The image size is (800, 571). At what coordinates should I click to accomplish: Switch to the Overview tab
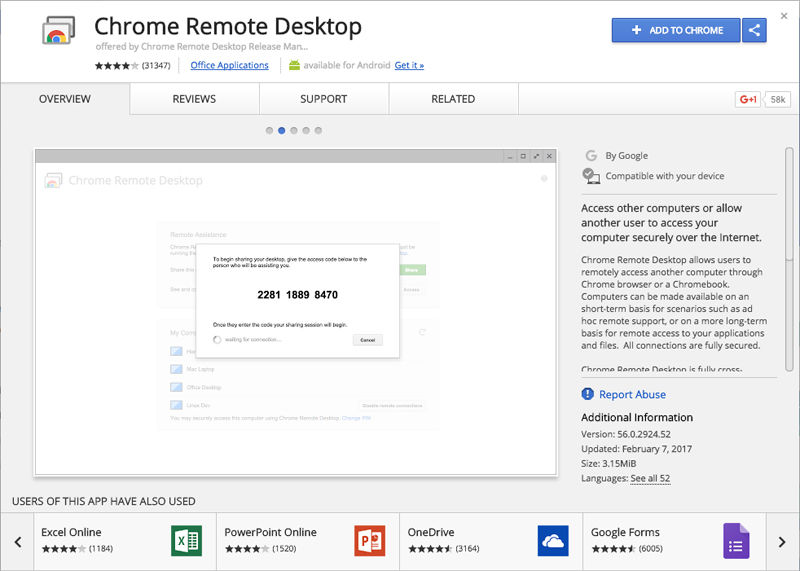coord(65,99)
